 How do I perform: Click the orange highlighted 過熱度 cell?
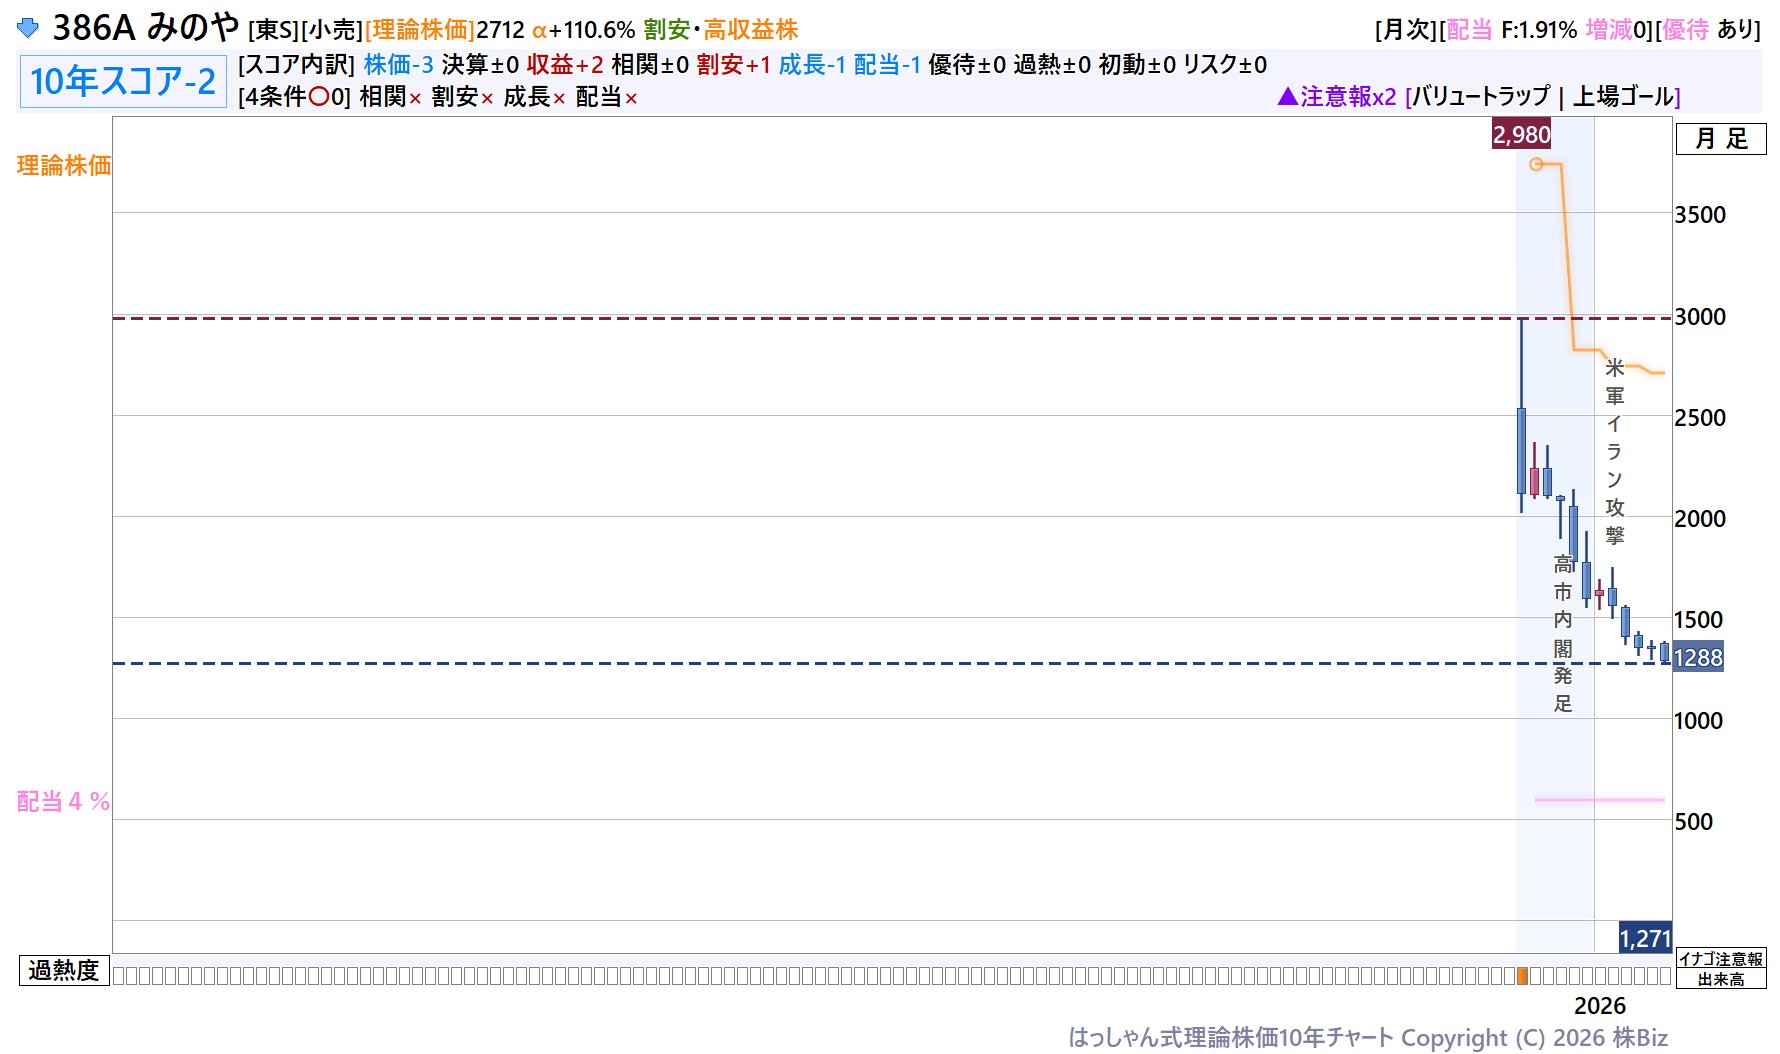pos(1522,976)
